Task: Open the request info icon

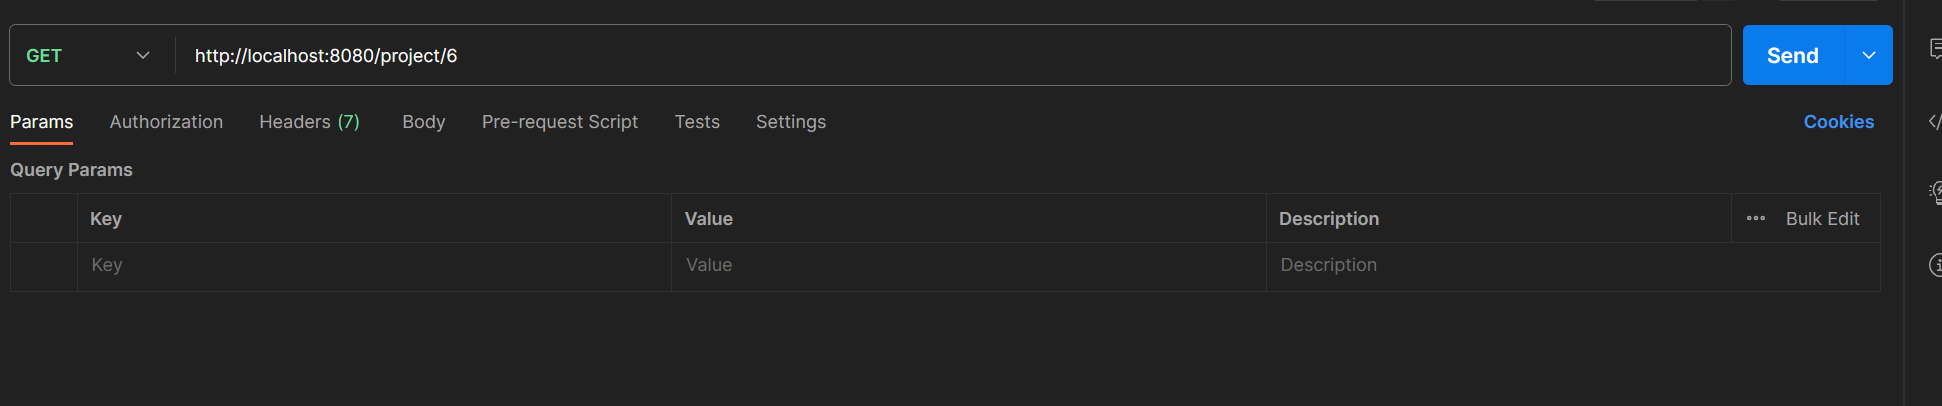Action: [1935, 265]
